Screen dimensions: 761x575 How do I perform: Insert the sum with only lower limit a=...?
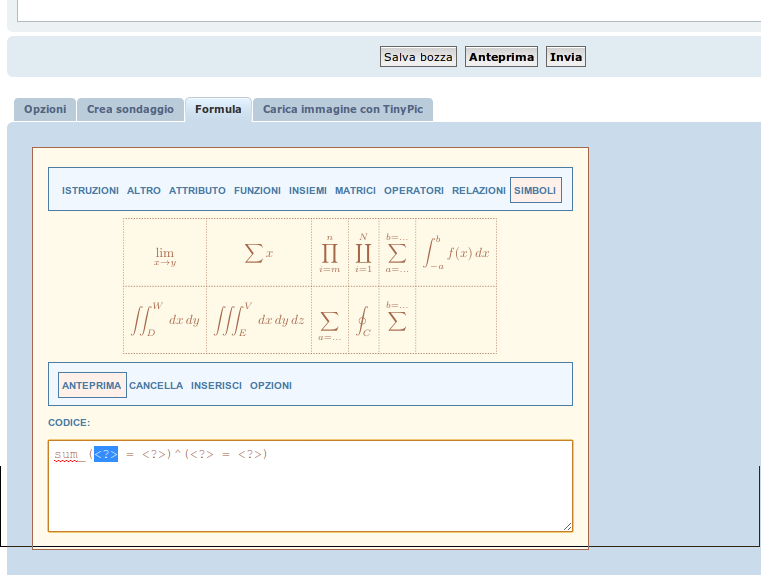[x=329, y=321]
